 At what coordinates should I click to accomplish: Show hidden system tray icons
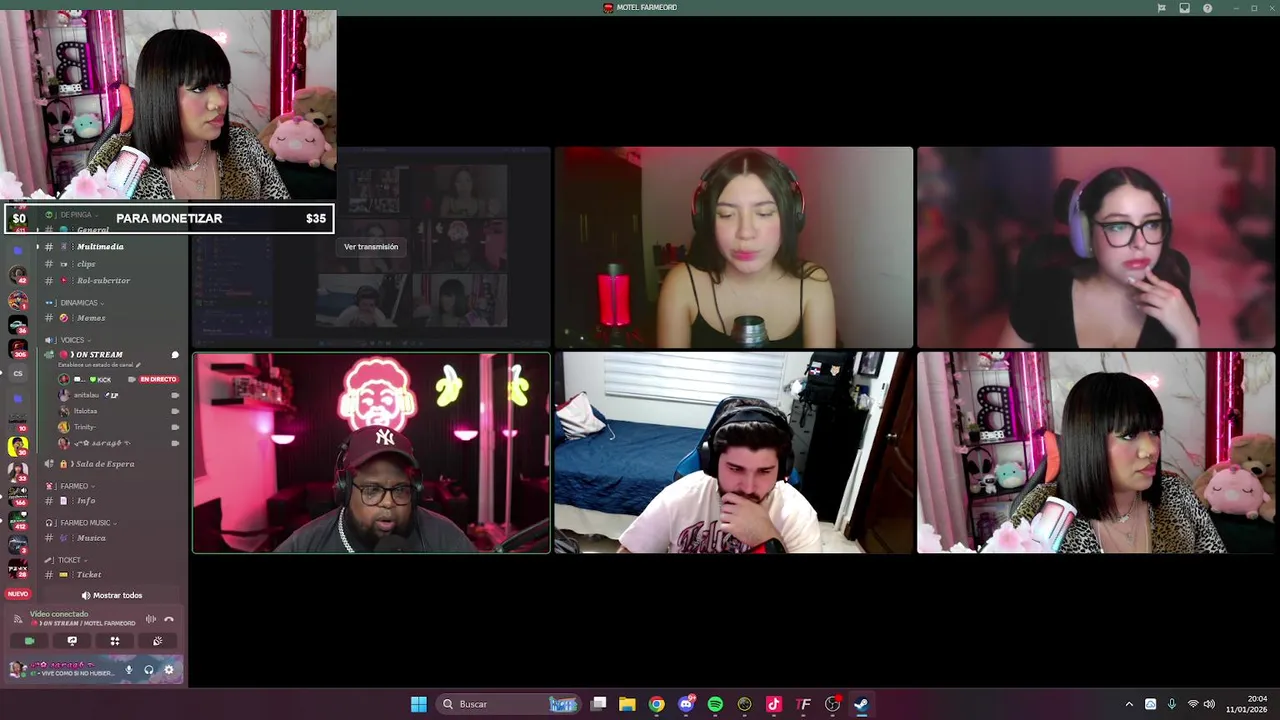point(1129,704)
